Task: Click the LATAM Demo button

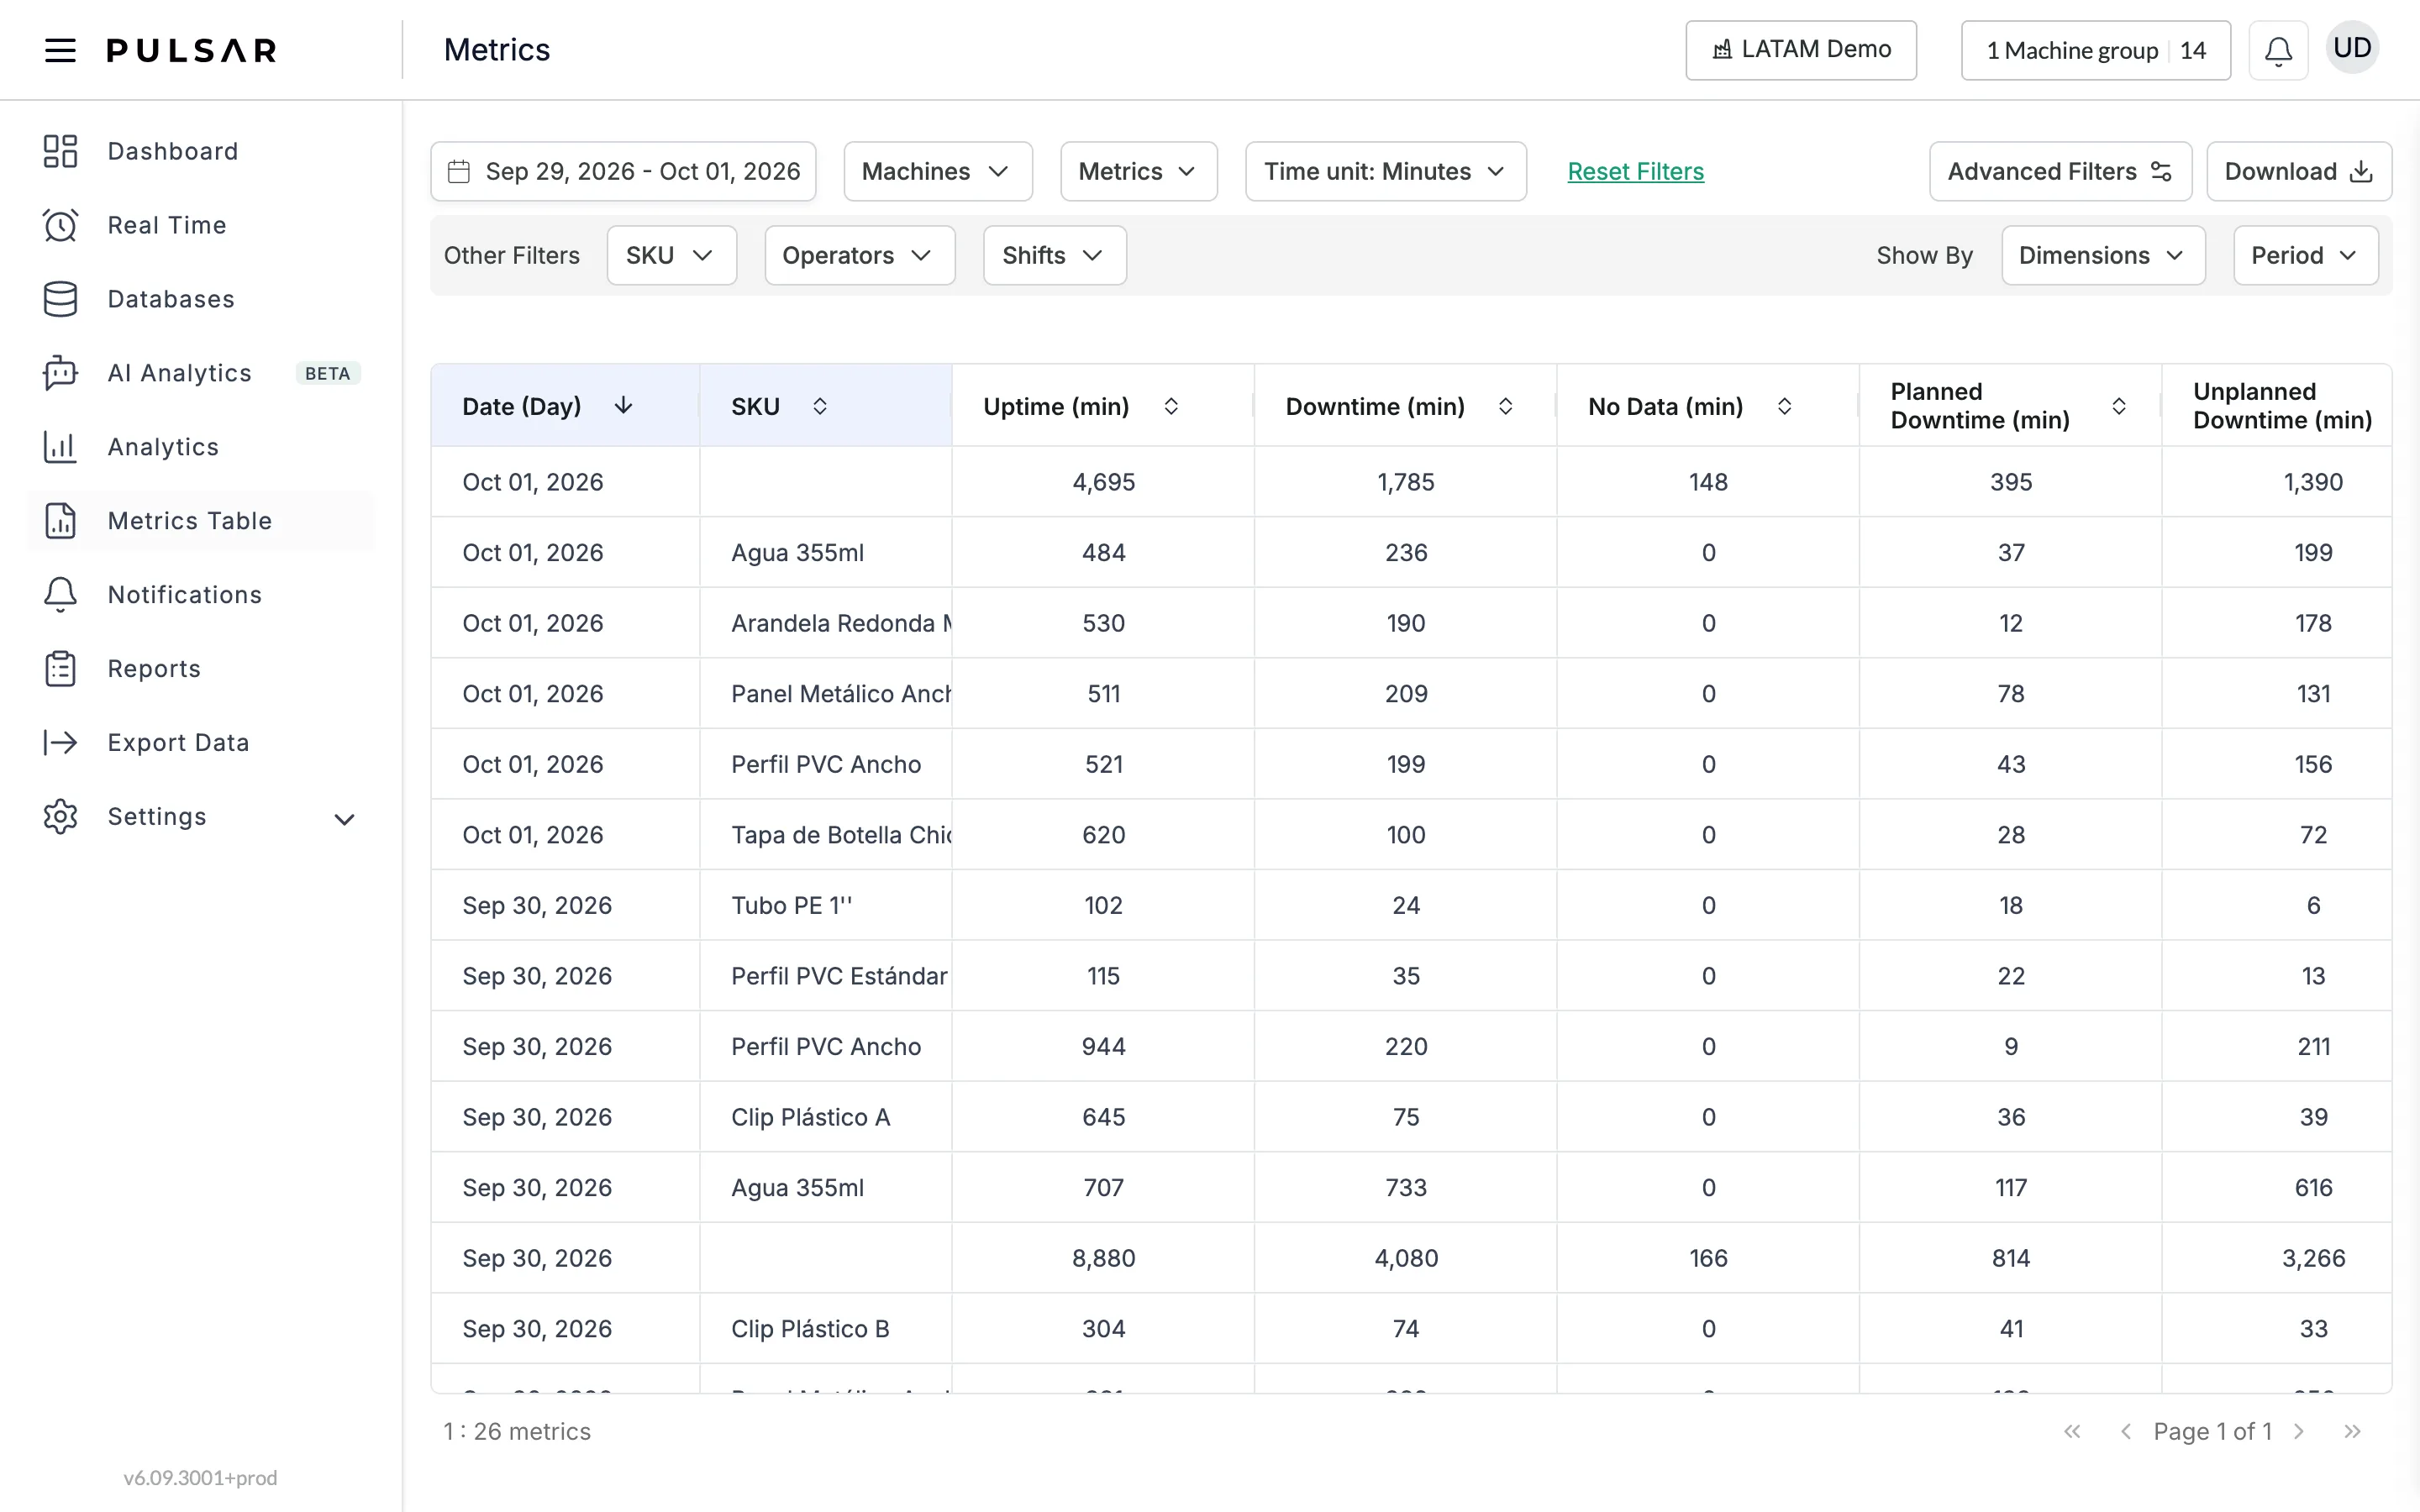Action: pos(1800,50)
